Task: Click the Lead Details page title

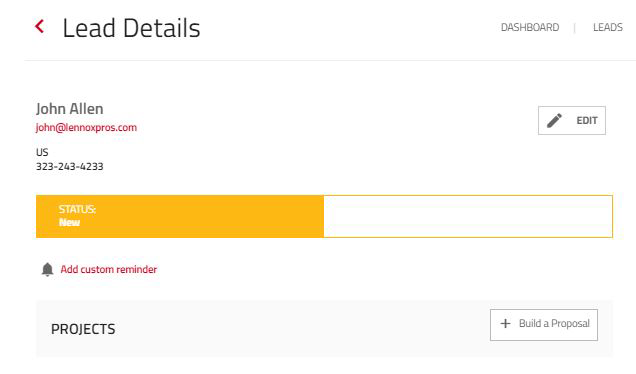Action: [x=131, y=28]
